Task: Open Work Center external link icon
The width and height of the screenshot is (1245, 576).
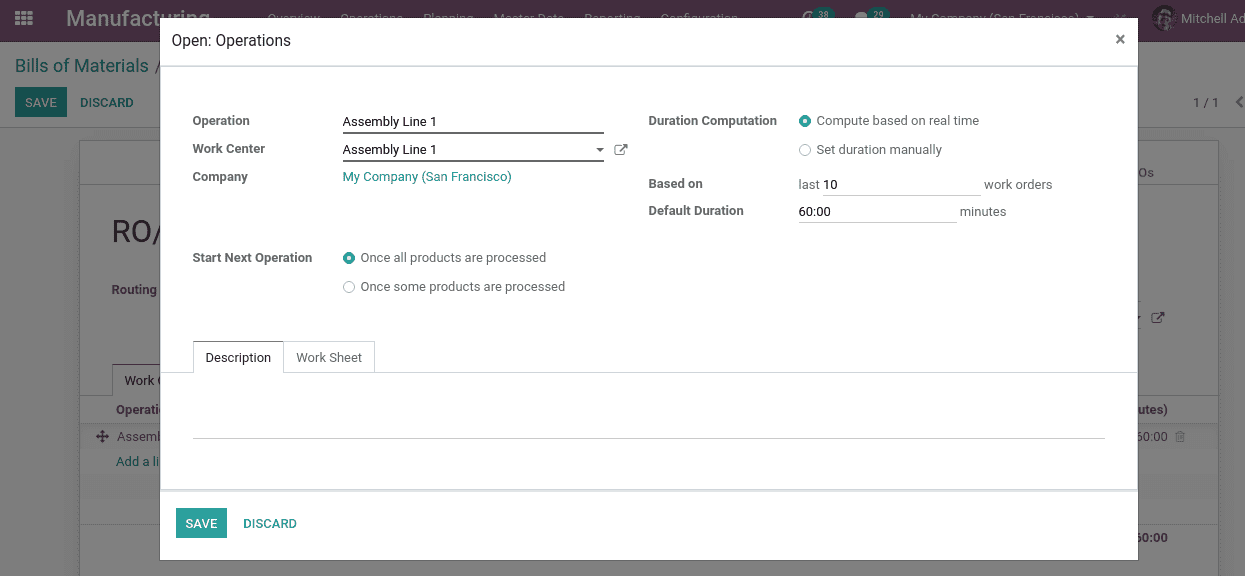Action: point(621,150)
